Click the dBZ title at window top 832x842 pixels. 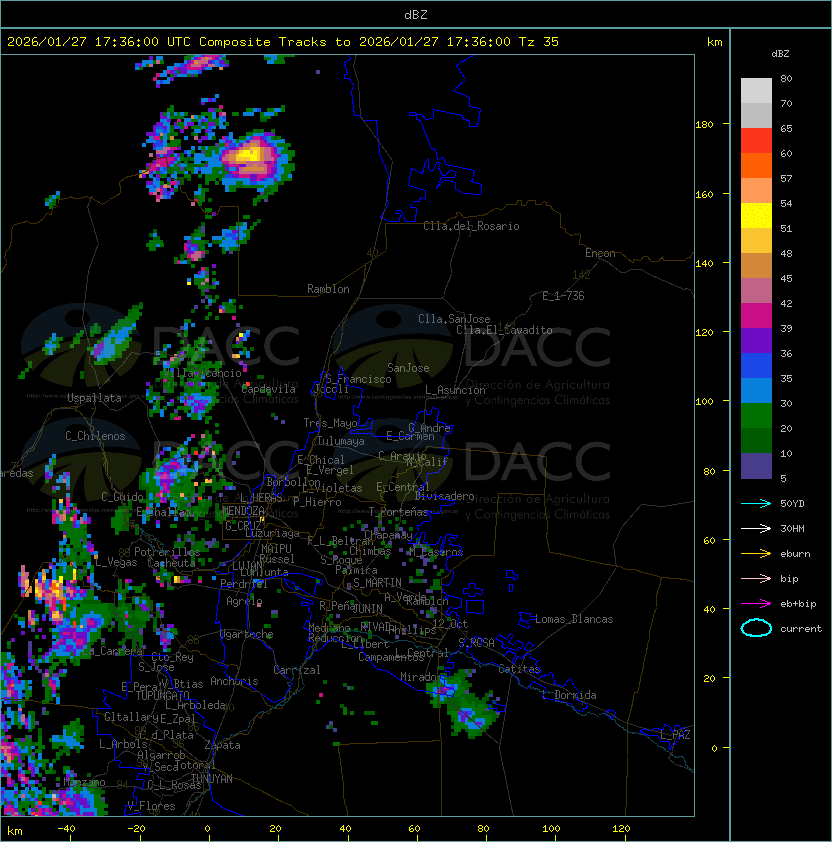415,14
